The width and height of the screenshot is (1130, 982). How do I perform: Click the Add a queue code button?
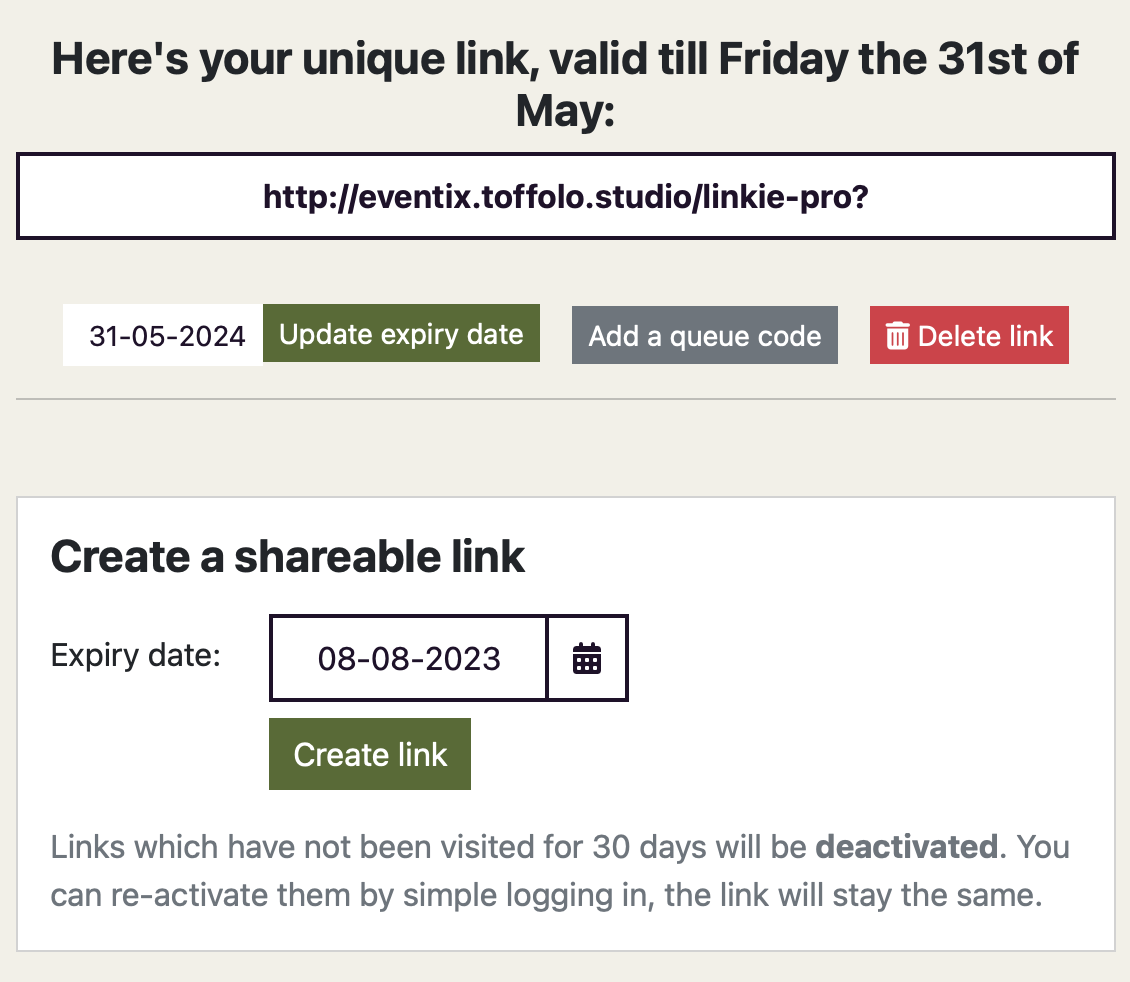coord(704,335)
